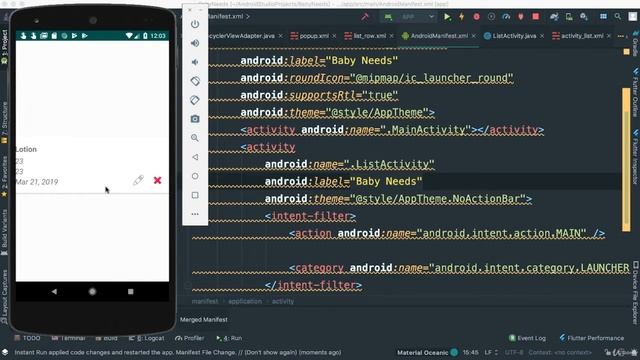
Task: Click the Profile gauge icon in toolbar
Action: pos(506,17)
